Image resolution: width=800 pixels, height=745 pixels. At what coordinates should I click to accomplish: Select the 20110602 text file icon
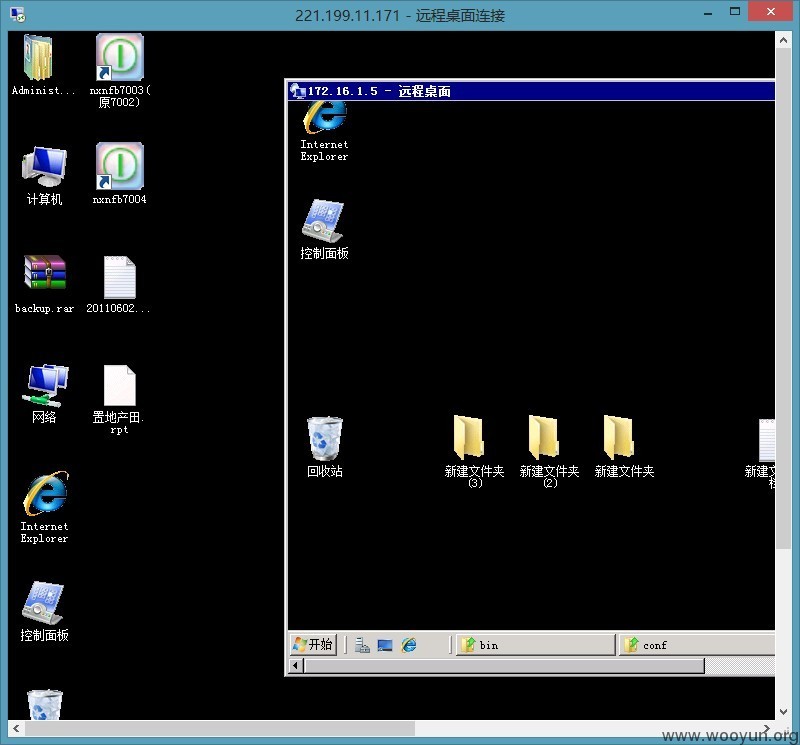pos(120,277)
